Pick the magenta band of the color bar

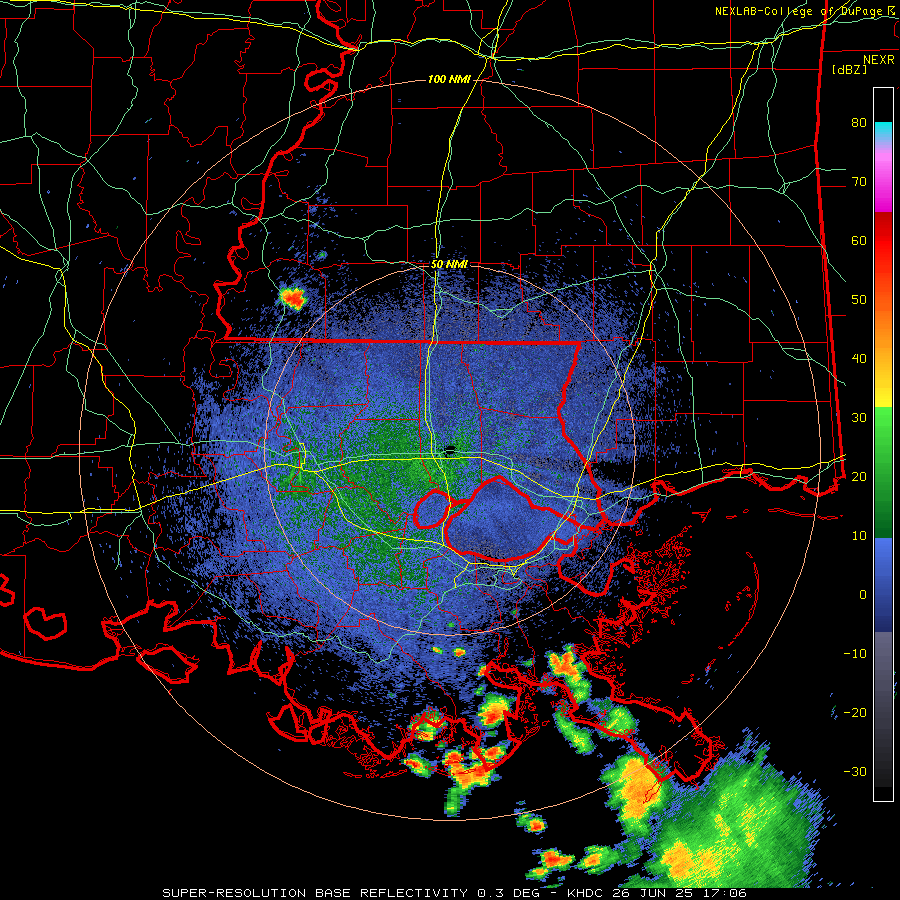click(883, 184)
